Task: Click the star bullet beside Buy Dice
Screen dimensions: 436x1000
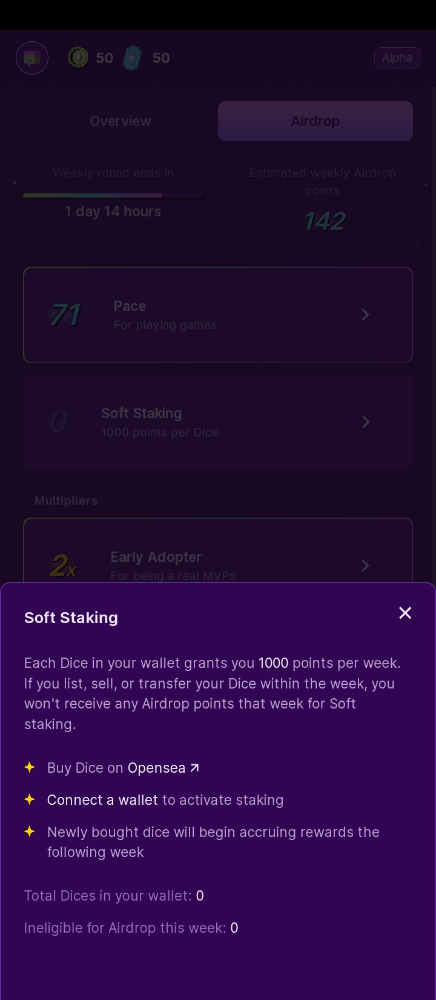Action: (x=29, y=767)
